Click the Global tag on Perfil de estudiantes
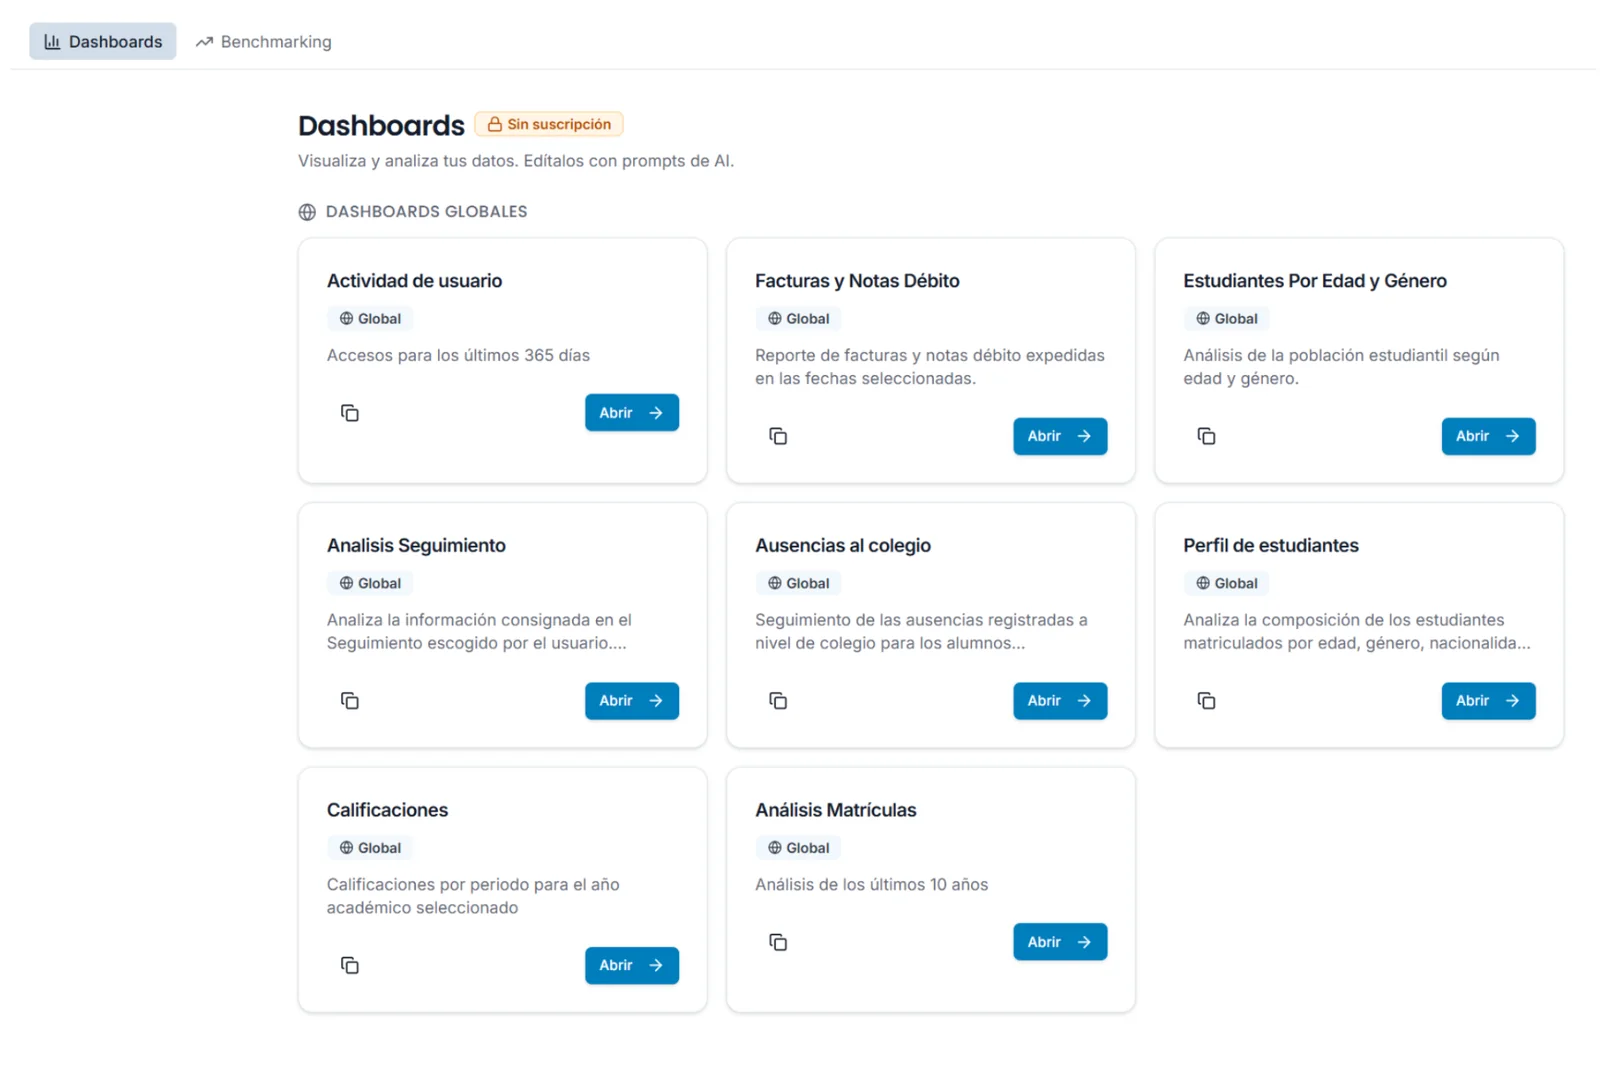This screenshot has height=1067, width=1600. click(1227, 583)
